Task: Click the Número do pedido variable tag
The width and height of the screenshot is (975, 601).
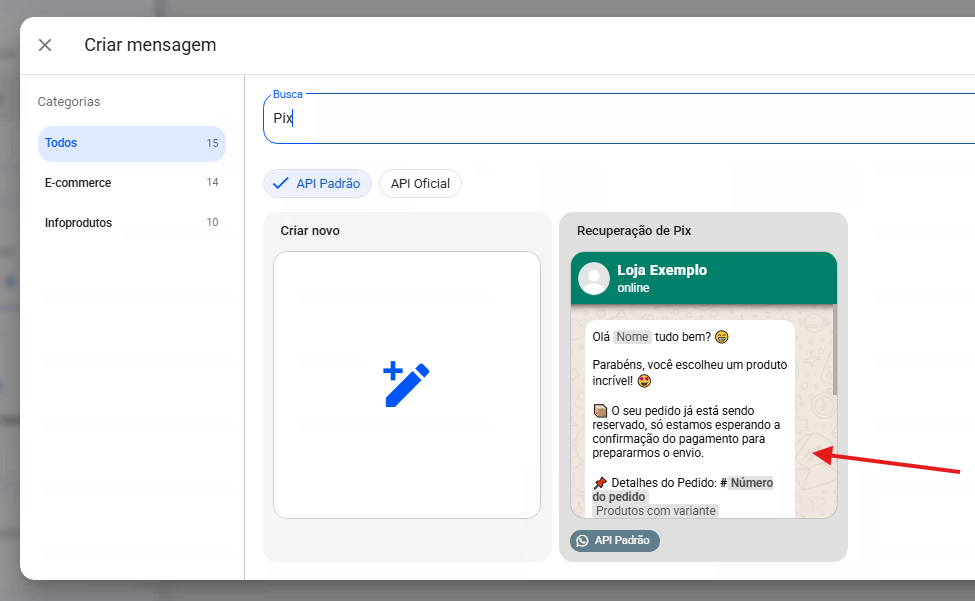Action: point(683,490)
